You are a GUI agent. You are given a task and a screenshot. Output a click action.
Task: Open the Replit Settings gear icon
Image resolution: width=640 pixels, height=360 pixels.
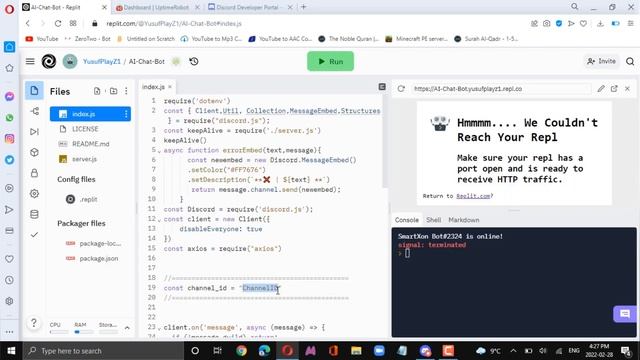(x=34, y=193)
